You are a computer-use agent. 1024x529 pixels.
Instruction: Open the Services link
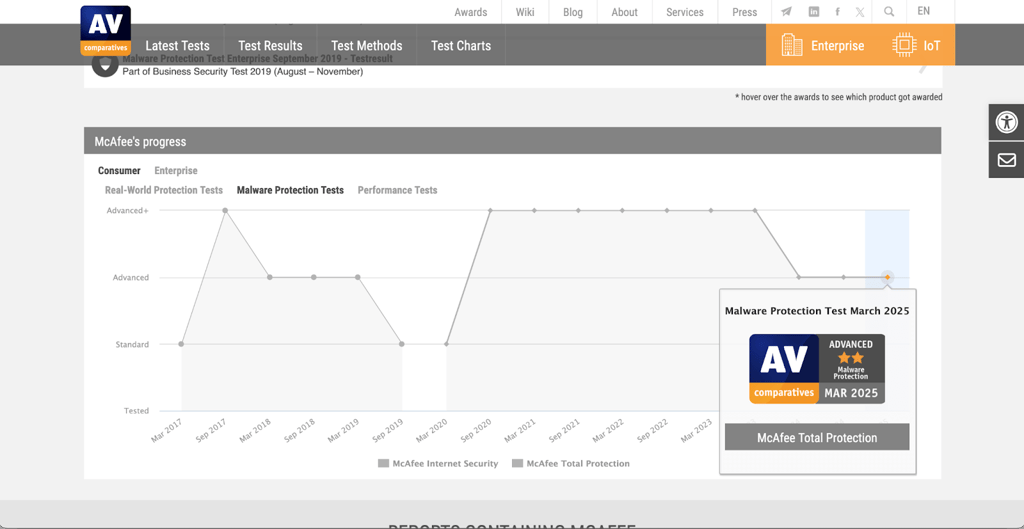685,12
